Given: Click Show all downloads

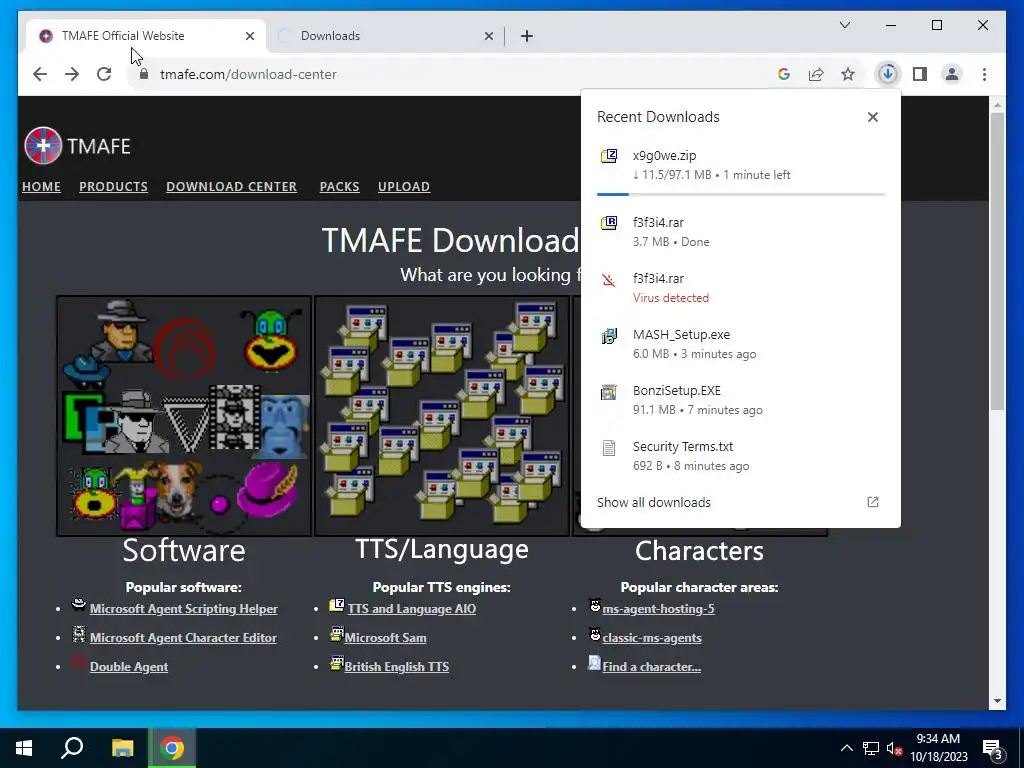Looking at the screenshot, I should pos(654,502).
